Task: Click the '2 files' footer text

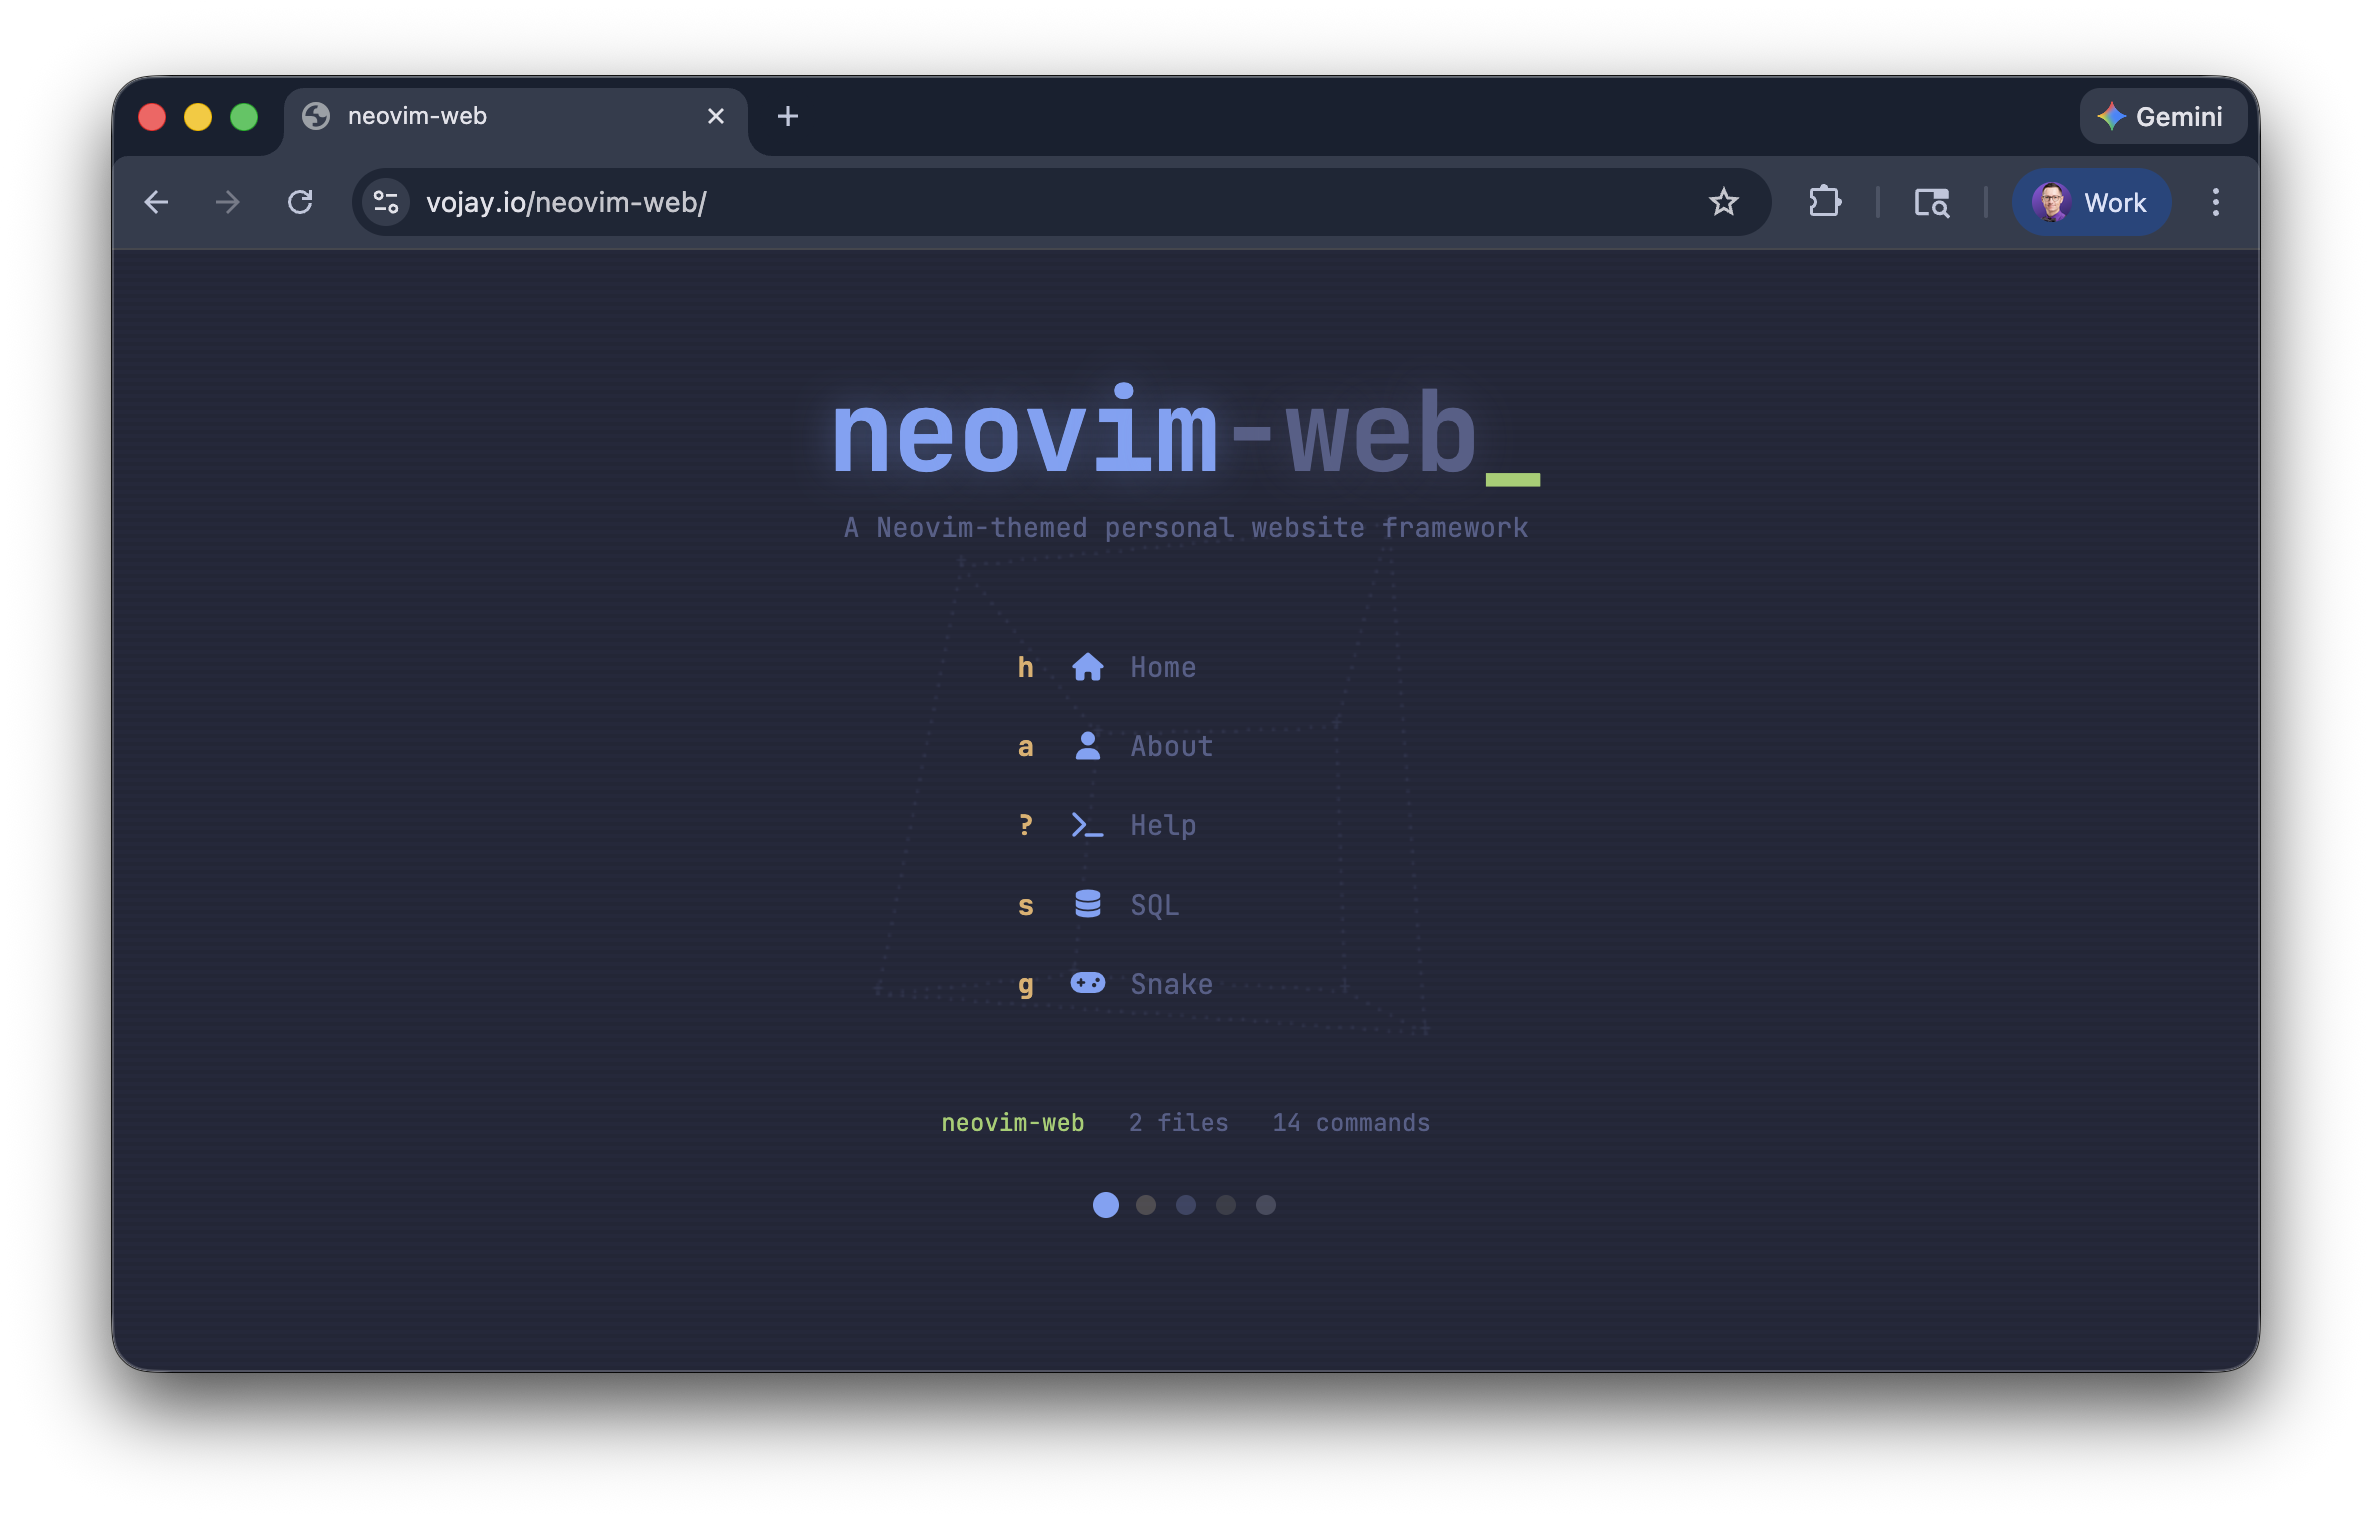Action: click(1178, 1123)
